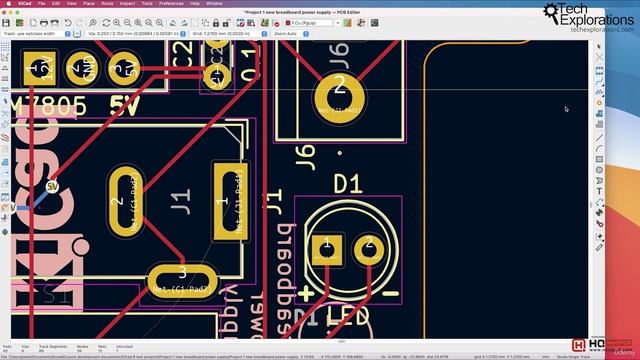Open the track width dropdown
Viewport: 640px width, 360px height.
36,34
